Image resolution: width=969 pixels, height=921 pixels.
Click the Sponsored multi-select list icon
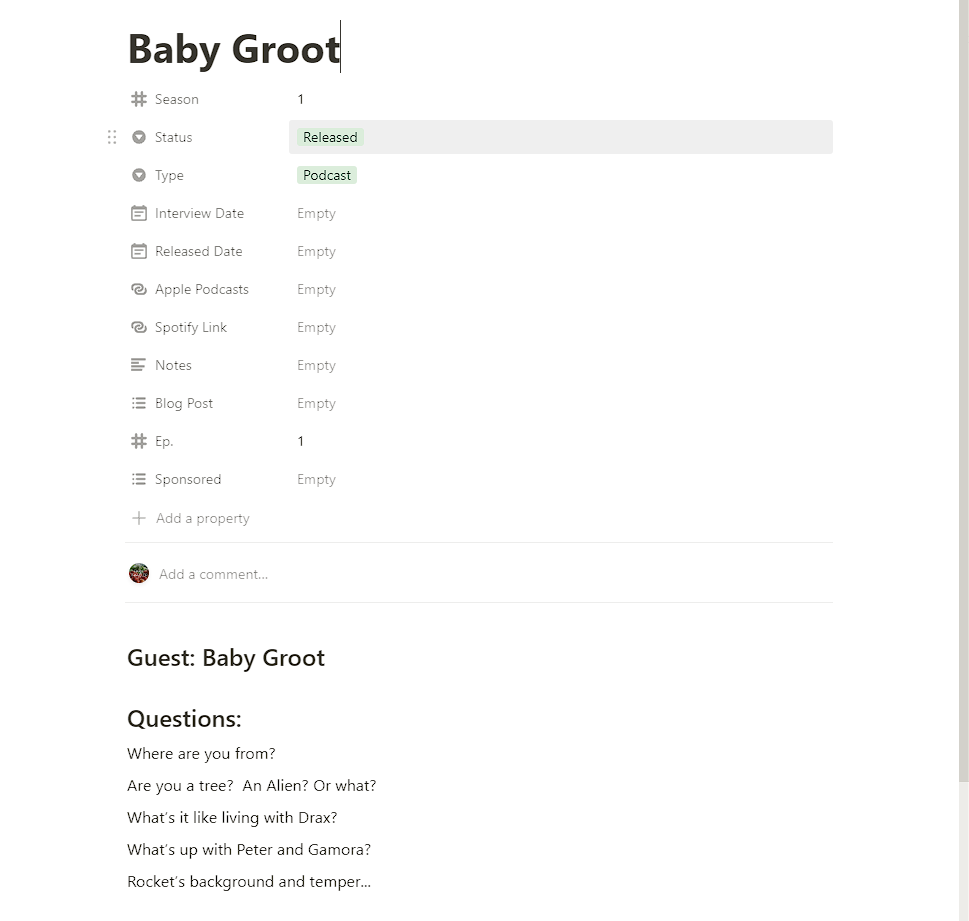(139, 479)
